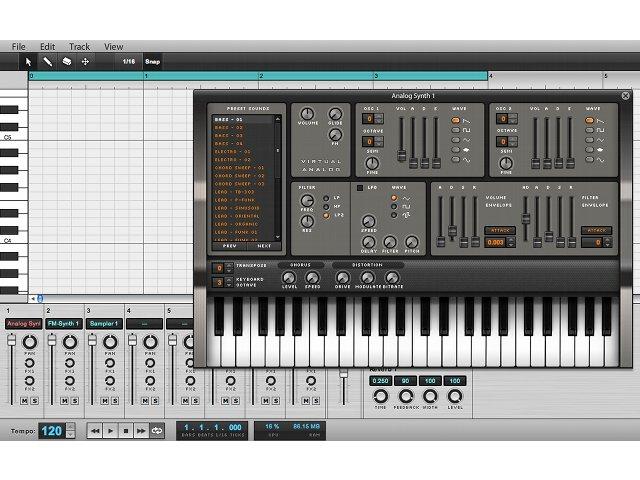Select the move tool with cross arrows
Viewport: 640px width, 480px height.
tap(85, 61)
